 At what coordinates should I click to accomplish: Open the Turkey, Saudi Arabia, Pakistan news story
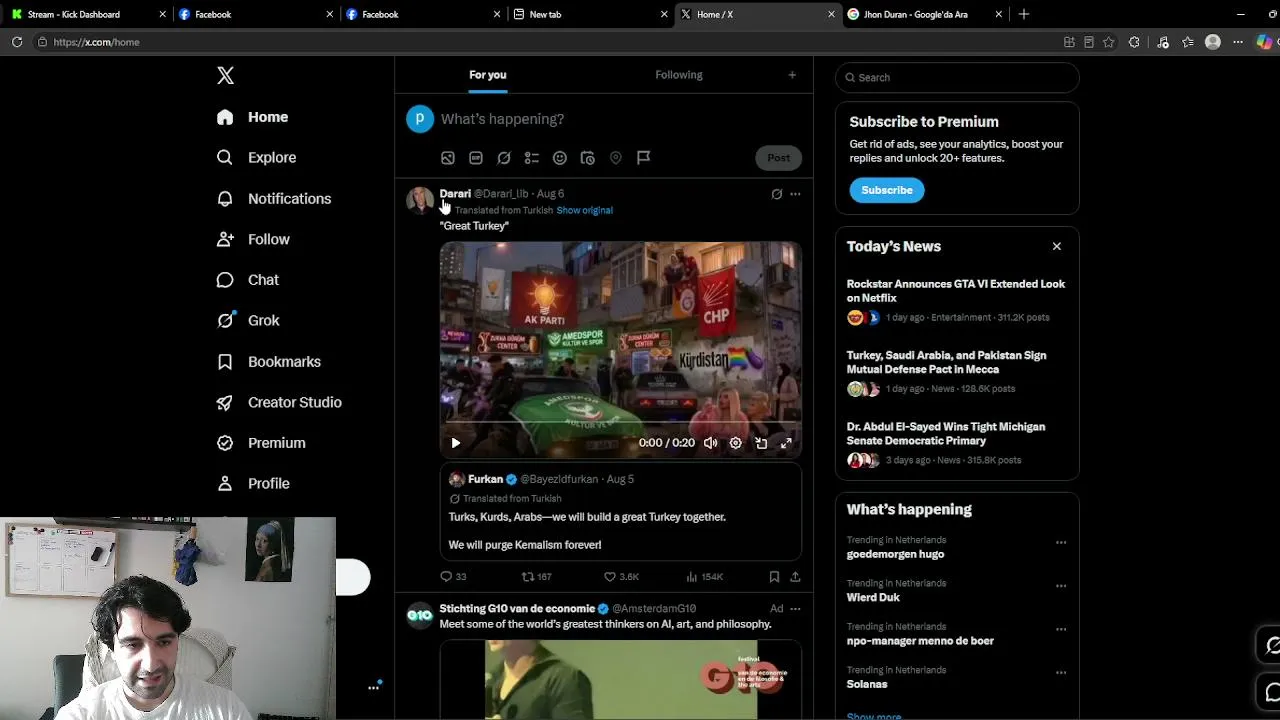point(957,373)
